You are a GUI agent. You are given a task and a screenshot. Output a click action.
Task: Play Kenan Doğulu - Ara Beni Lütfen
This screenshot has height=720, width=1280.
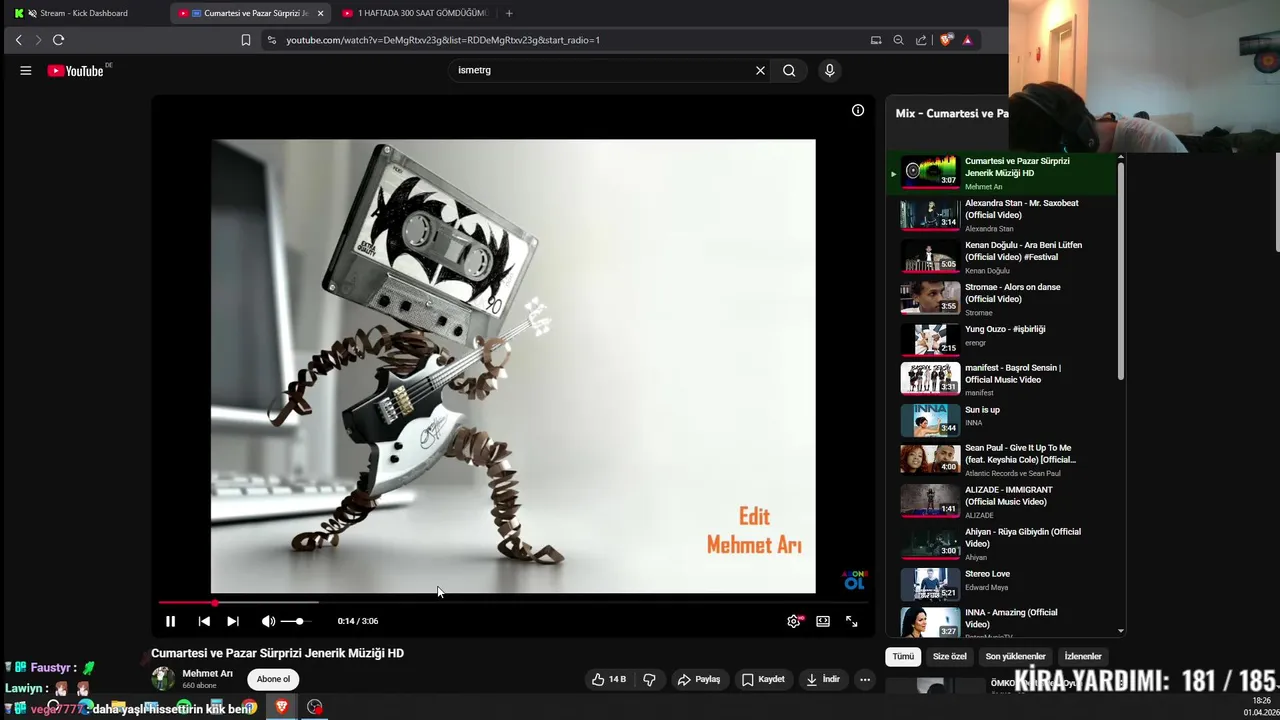pos(1003,257)
